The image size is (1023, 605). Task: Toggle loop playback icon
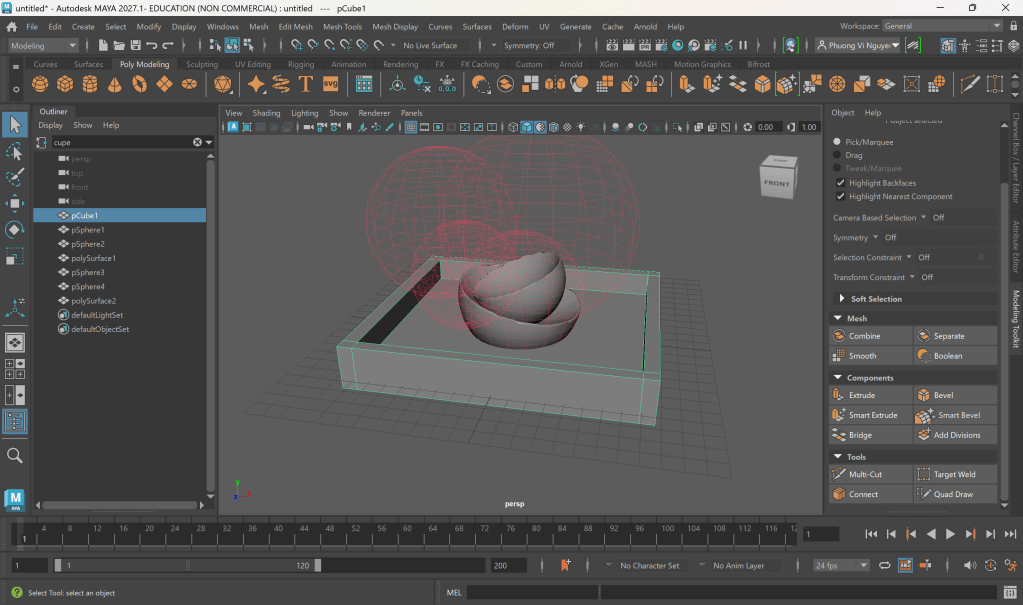[885, 565]
